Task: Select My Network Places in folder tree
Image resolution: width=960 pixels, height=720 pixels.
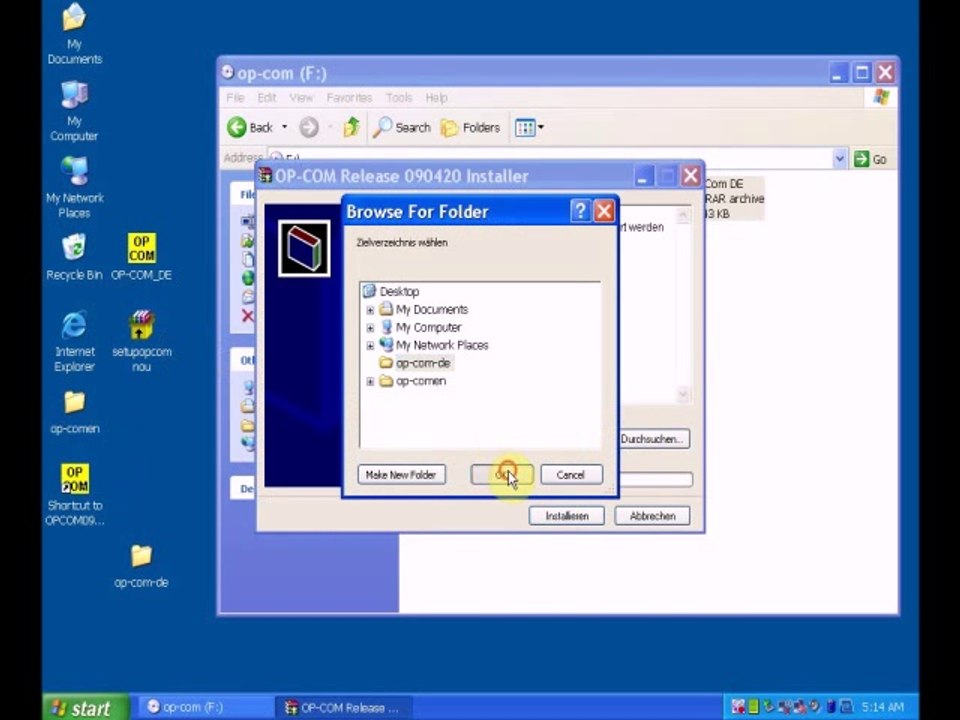Action: coord(441,345)
